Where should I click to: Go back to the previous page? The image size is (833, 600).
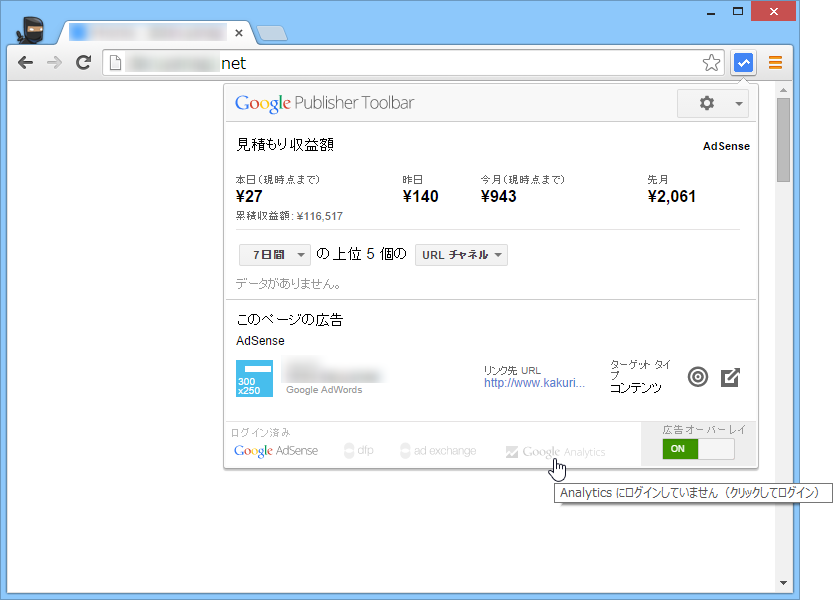[25, 62]
